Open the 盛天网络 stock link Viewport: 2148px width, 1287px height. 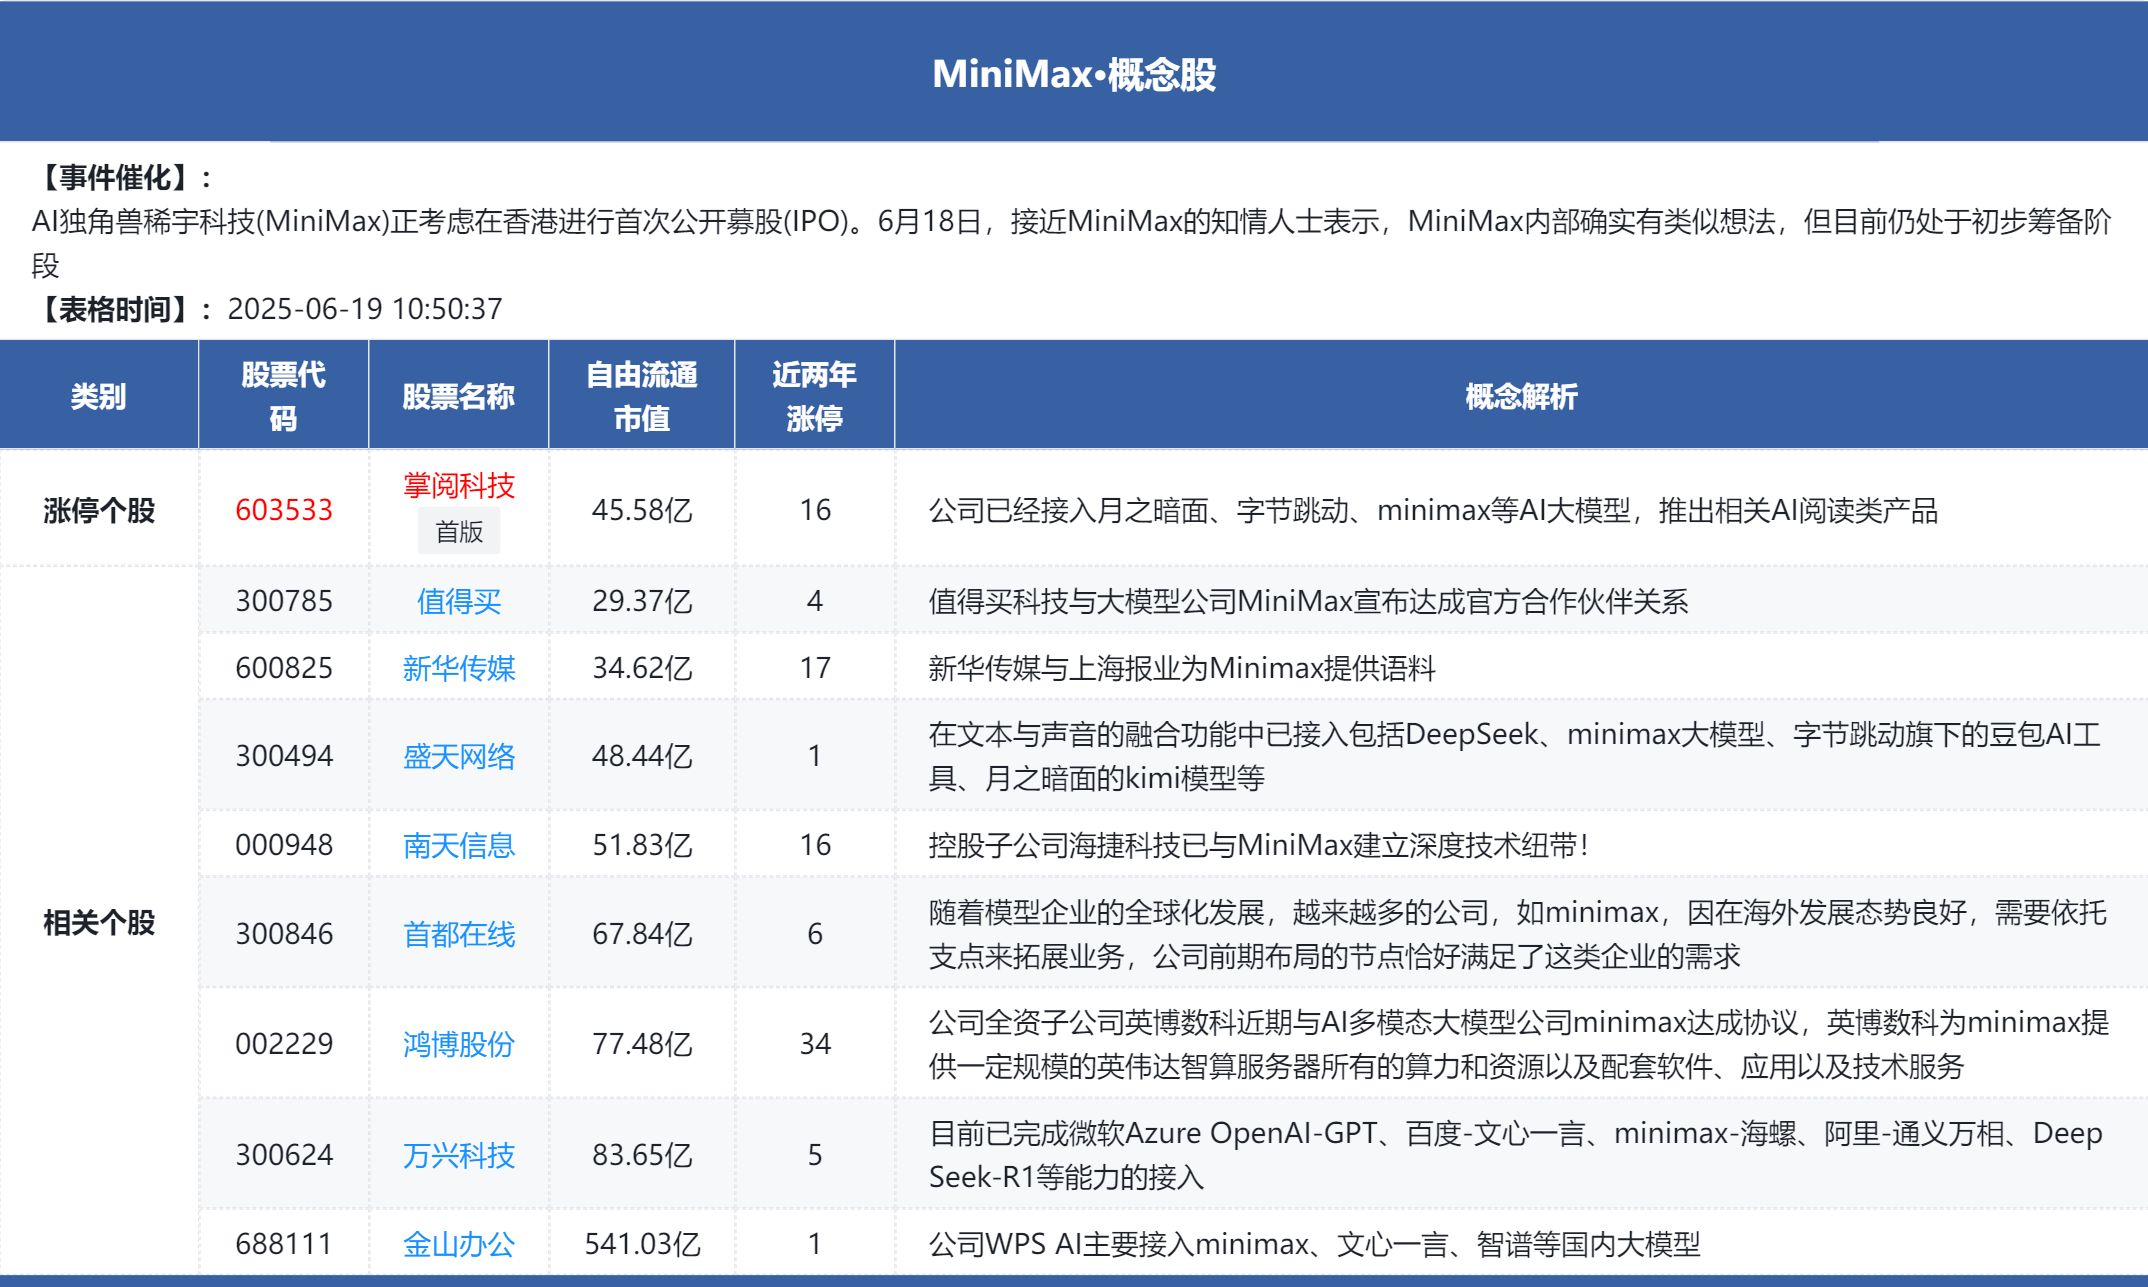458,756
